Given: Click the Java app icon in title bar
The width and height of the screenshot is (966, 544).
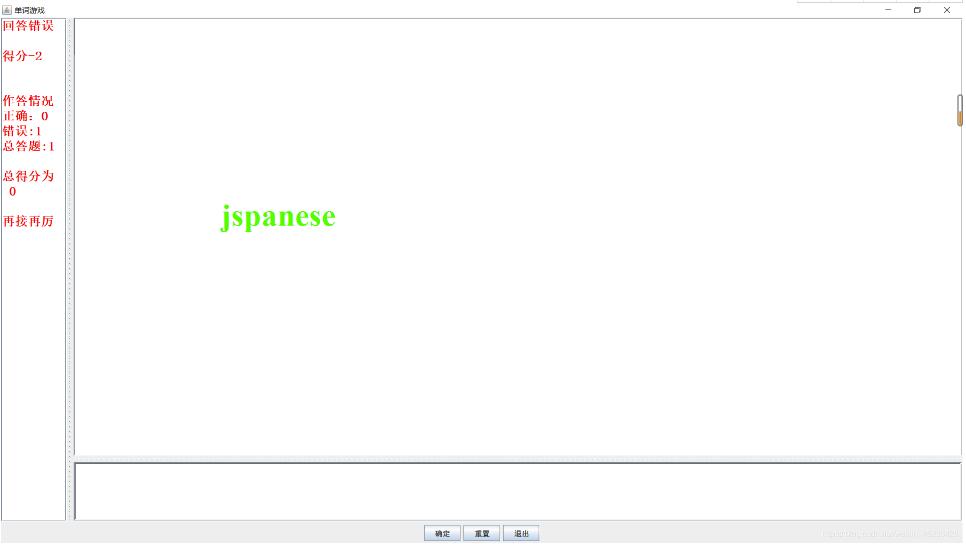Looking at the screenshot, I should coord(7,10).
